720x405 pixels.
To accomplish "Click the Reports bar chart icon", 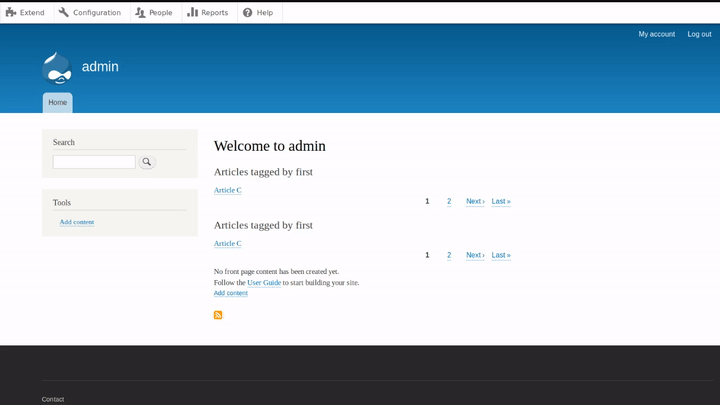I will click(x=192, y=12).
